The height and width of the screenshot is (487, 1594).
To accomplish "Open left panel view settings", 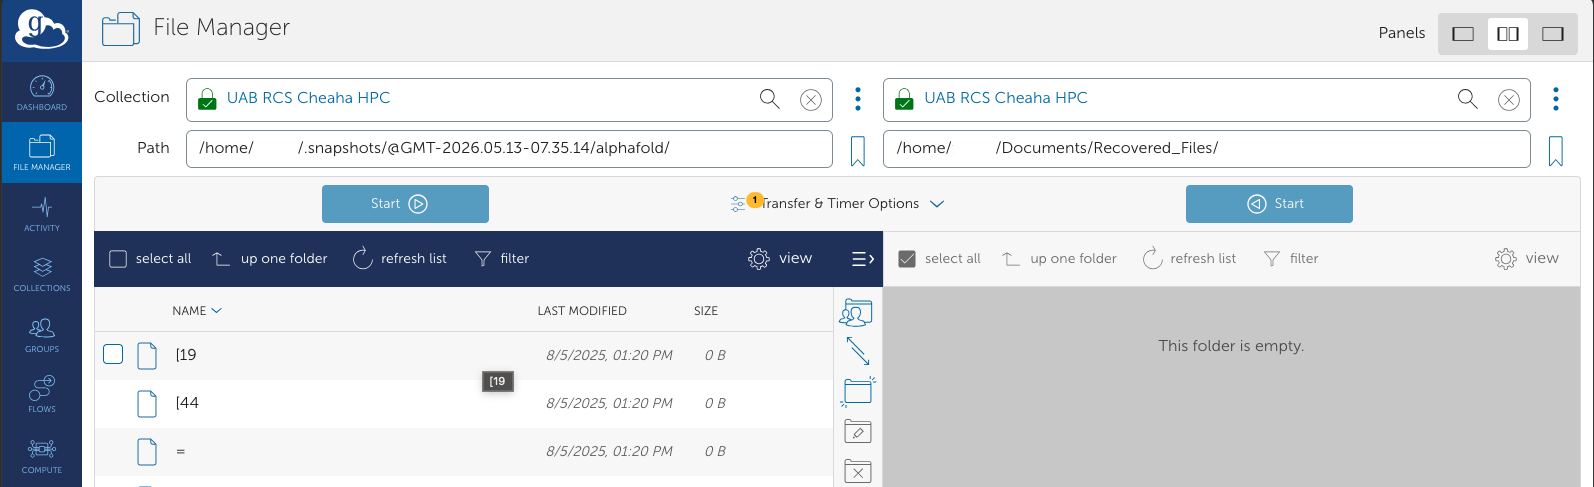I will point(780,259).
